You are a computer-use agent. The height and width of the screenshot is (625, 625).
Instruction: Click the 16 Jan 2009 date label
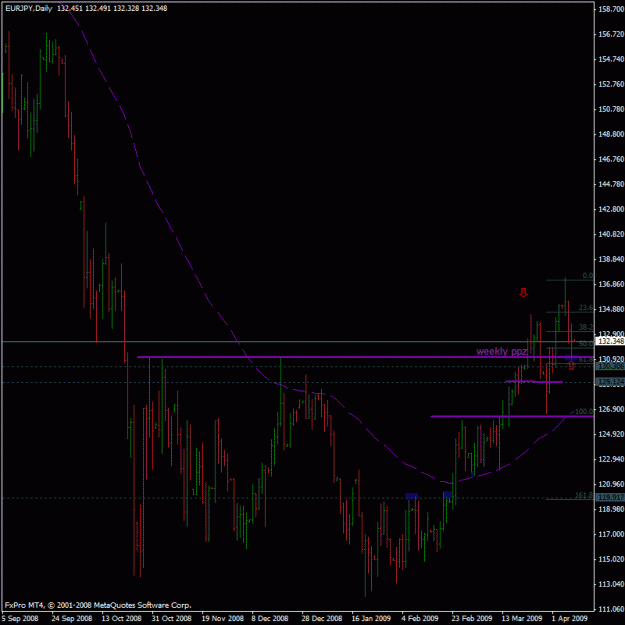pos(371,619)
